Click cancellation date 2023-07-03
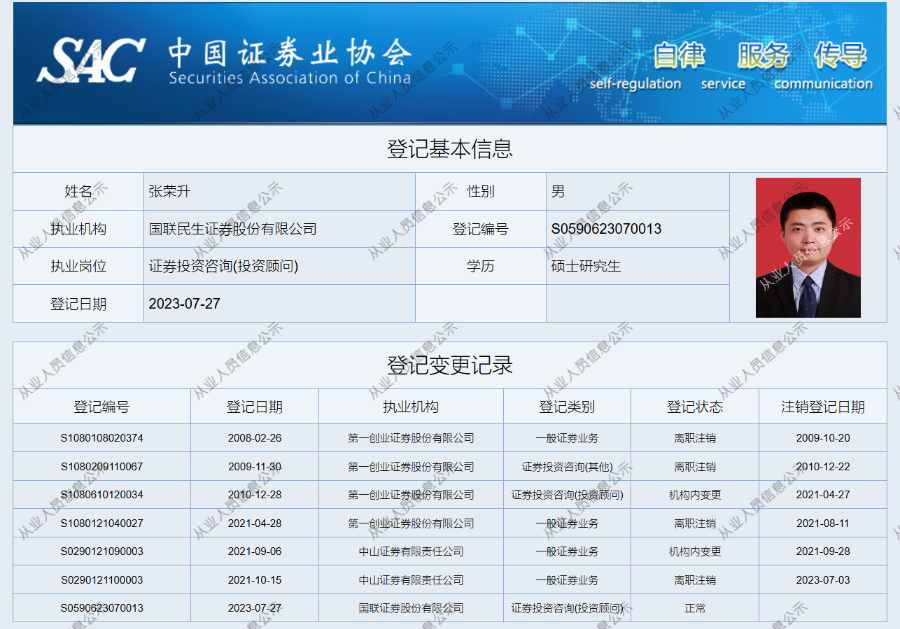The width and height of the screenshot is (900, 629). coord(823,580)
